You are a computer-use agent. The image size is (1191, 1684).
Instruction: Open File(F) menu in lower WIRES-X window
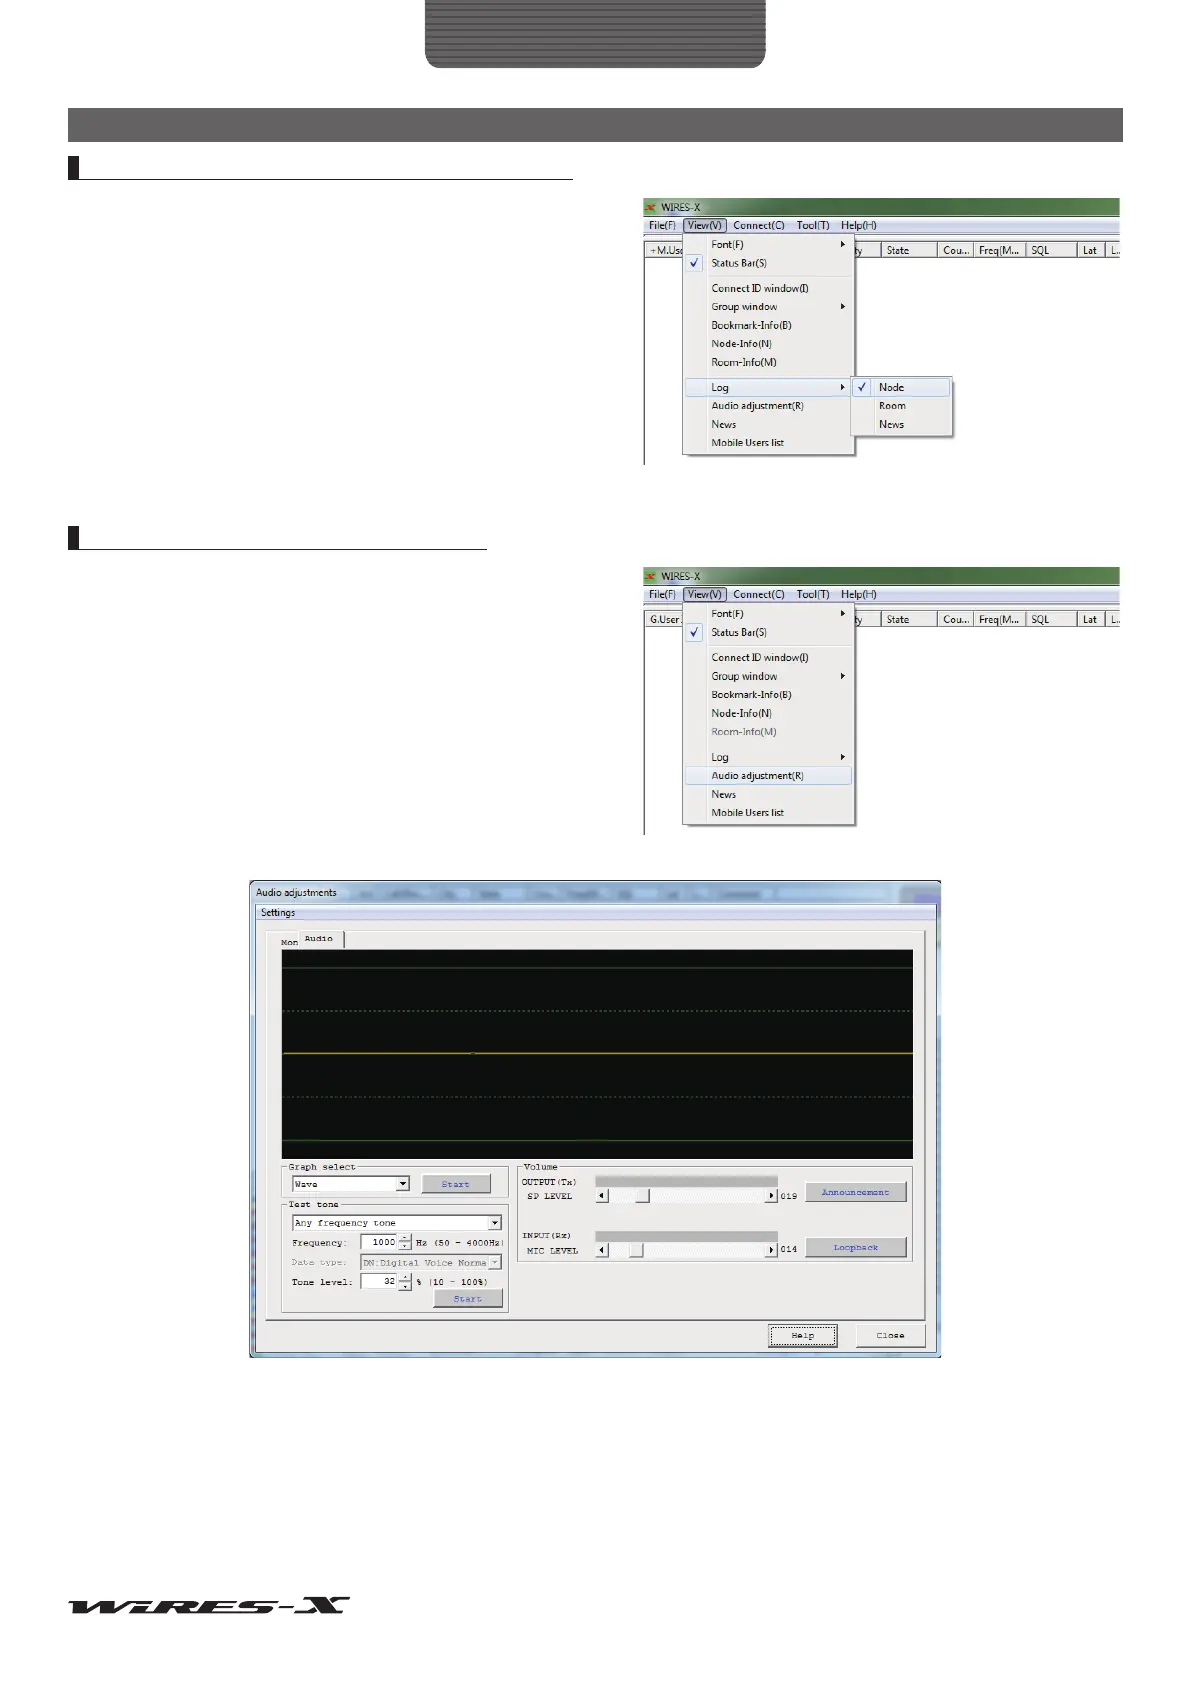[662, 594]
